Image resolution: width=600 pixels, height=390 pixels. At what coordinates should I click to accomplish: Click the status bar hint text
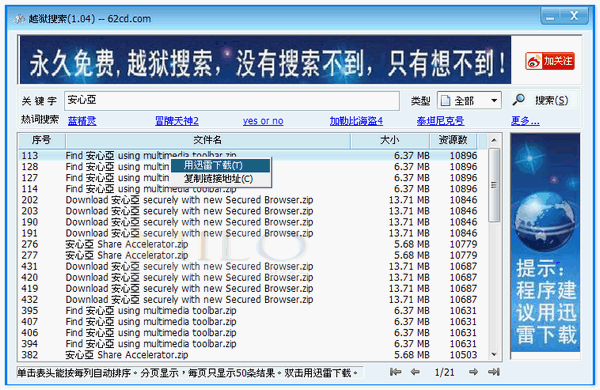coord(188,373)
